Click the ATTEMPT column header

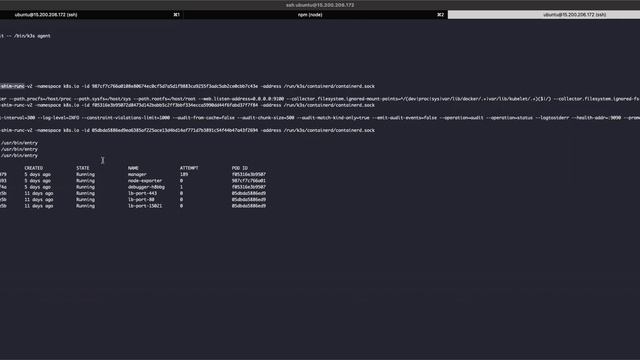point(189,168)
